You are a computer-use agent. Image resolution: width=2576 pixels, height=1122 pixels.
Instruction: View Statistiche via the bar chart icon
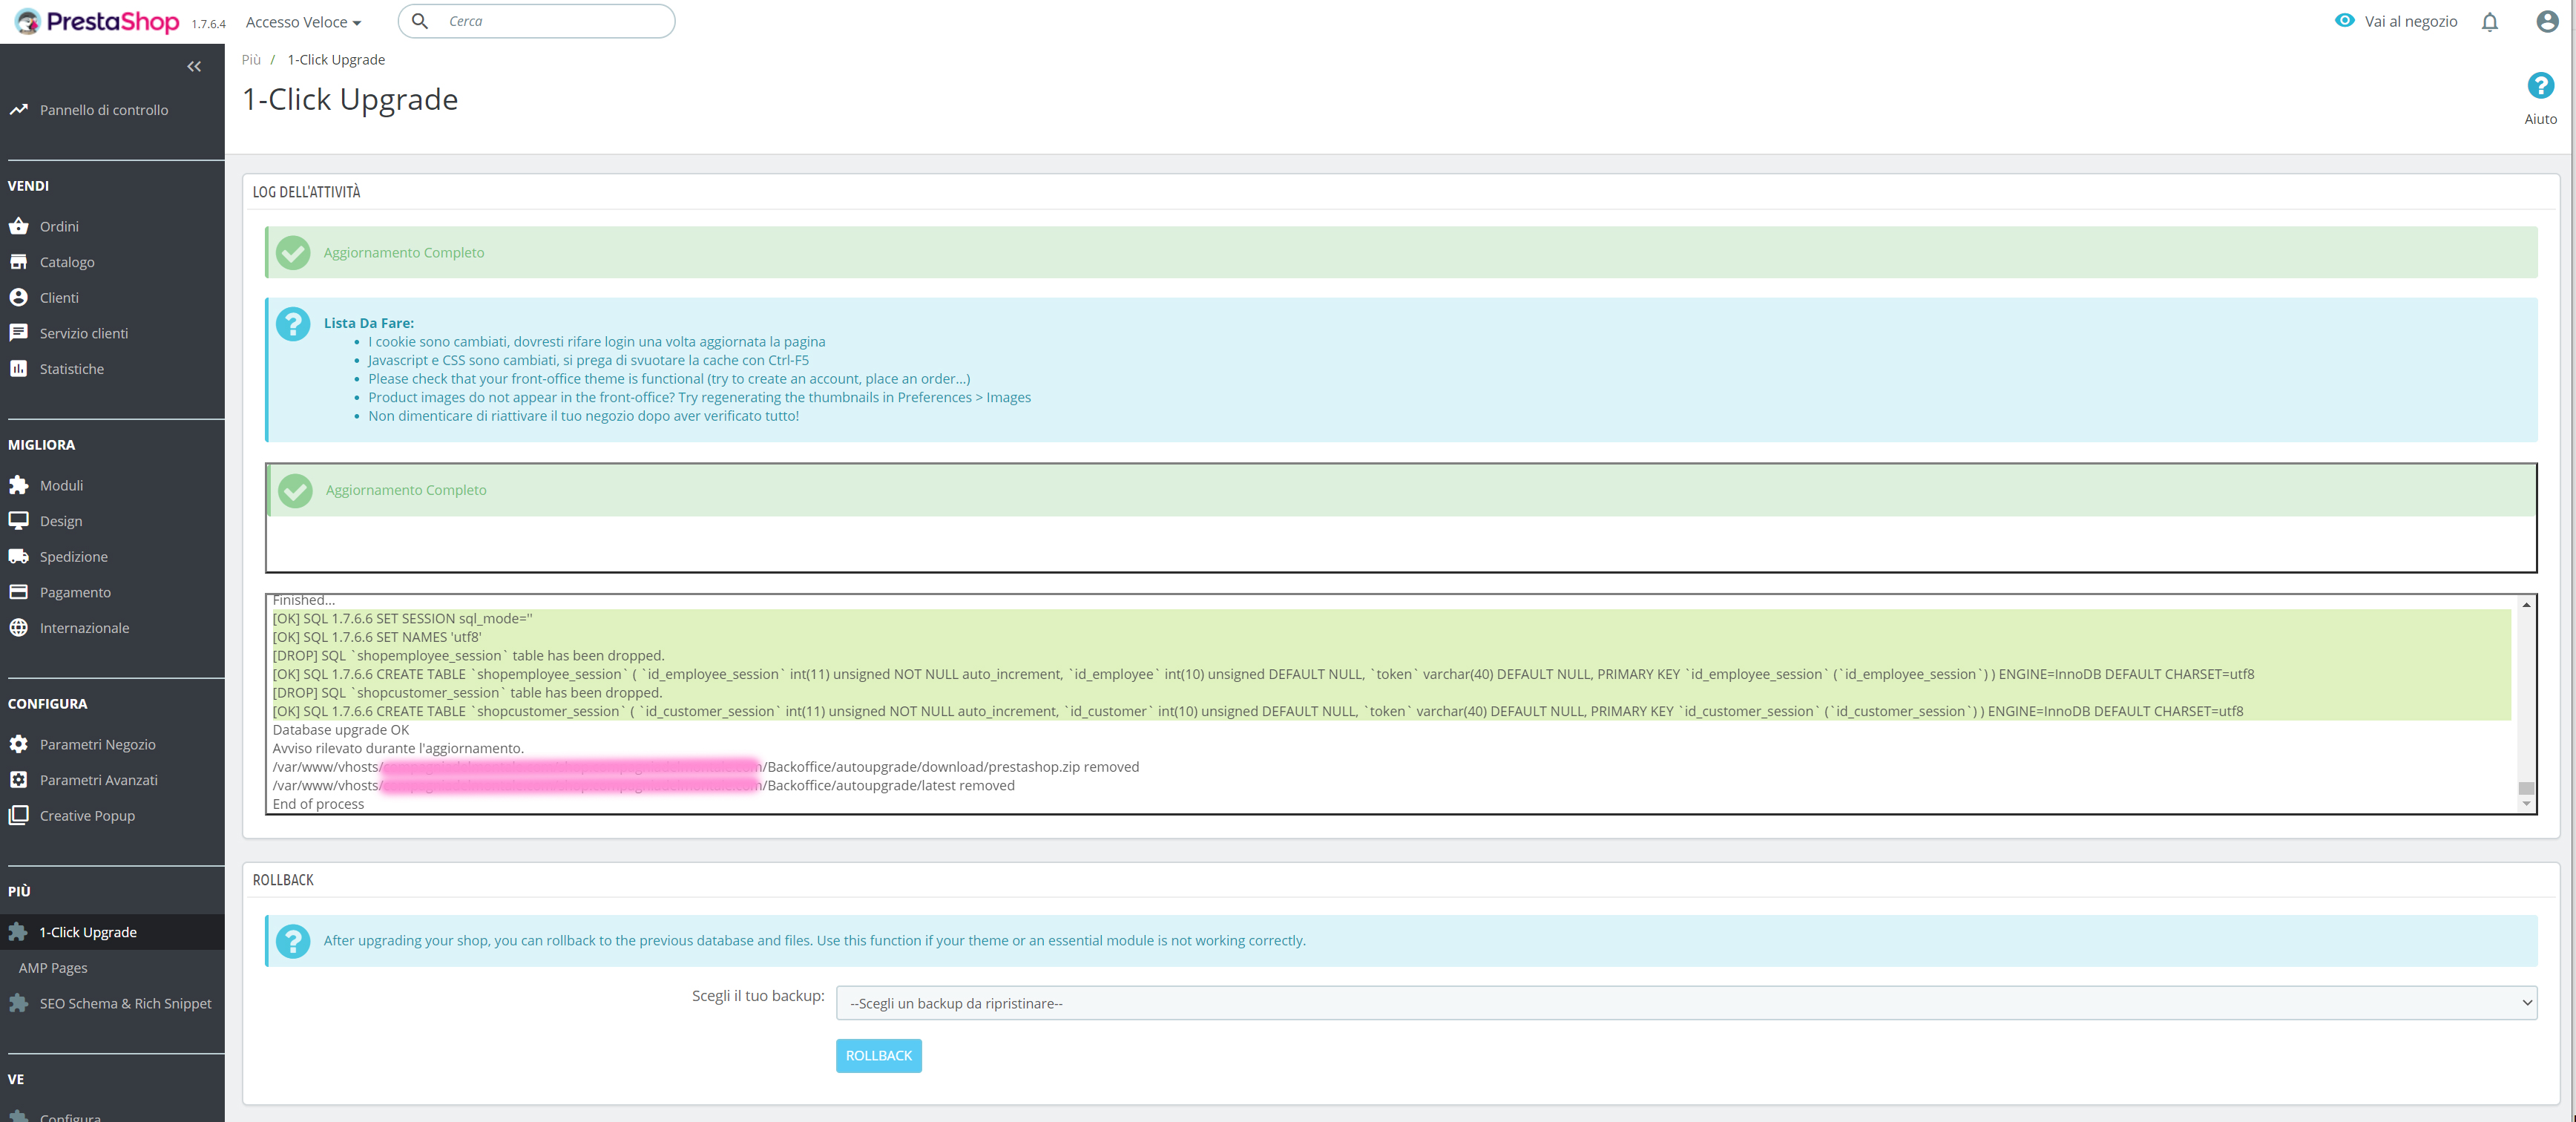21,368
